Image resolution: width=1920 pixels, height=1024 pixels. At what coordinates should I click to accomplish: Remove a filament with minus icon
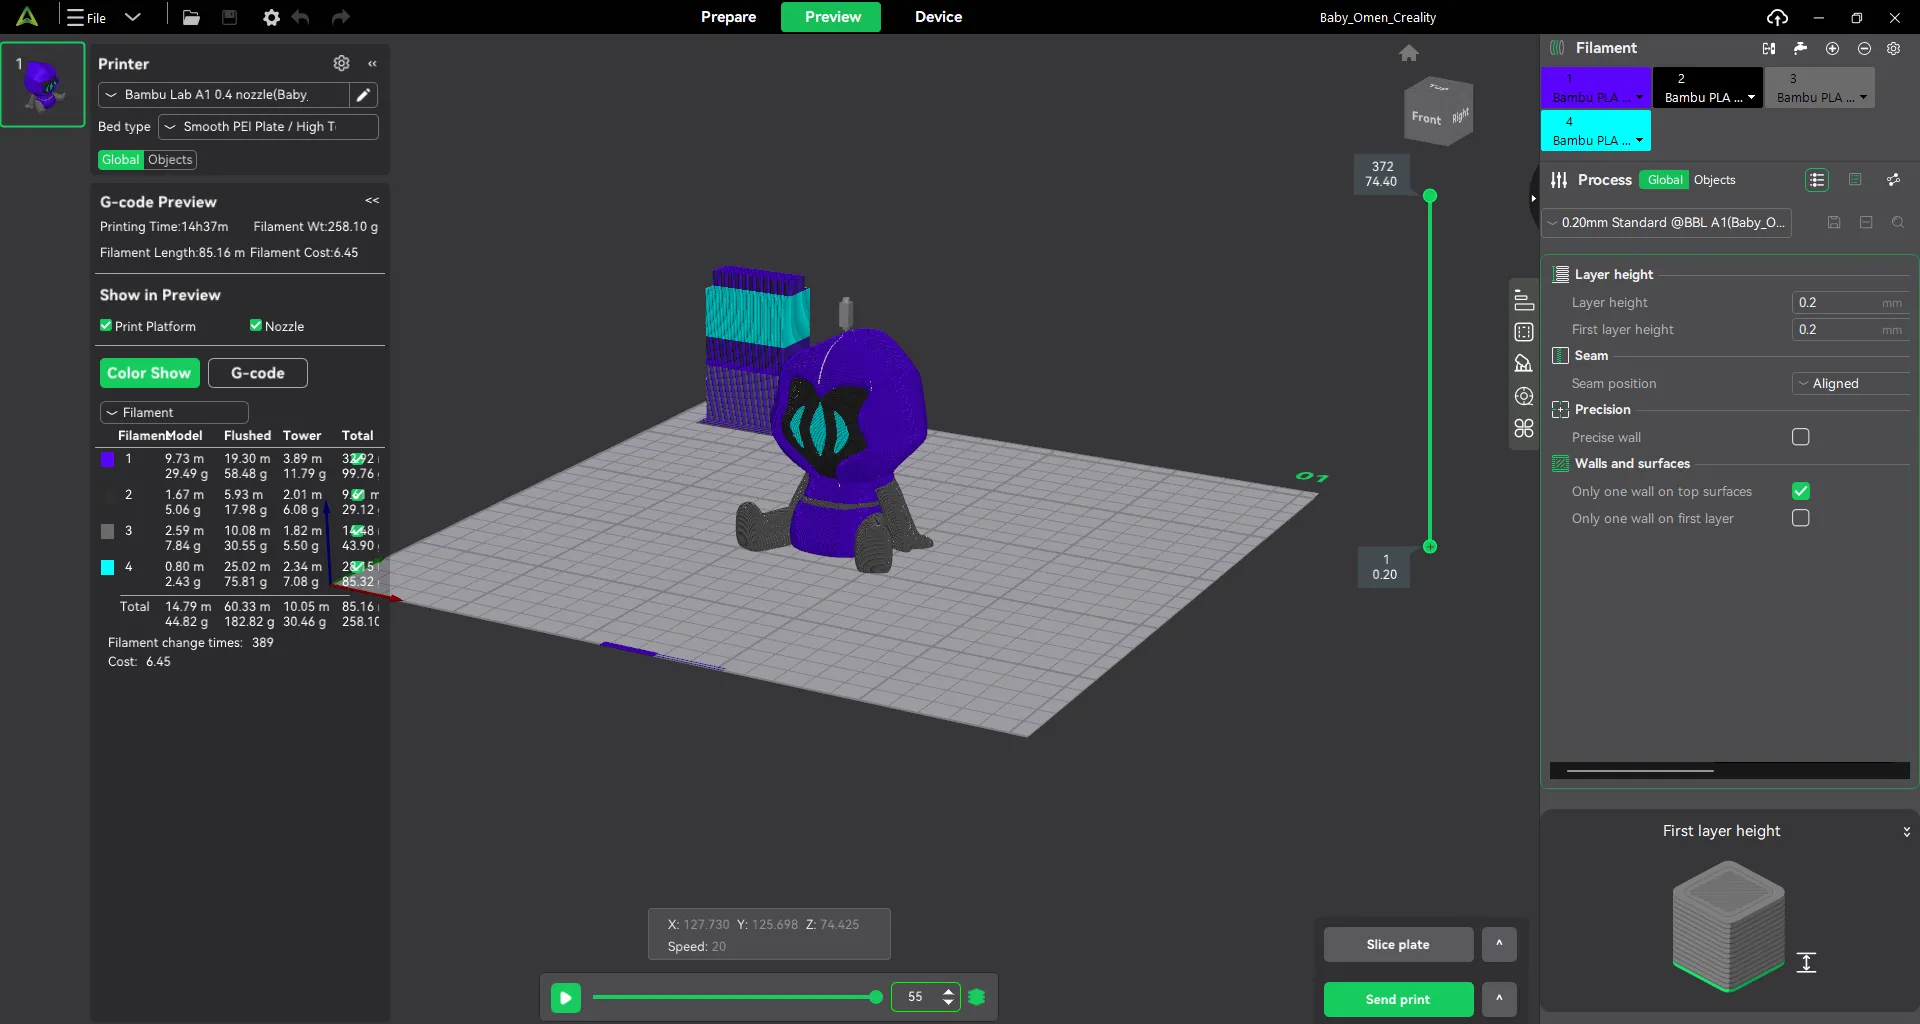click(x=1864, y=48)
